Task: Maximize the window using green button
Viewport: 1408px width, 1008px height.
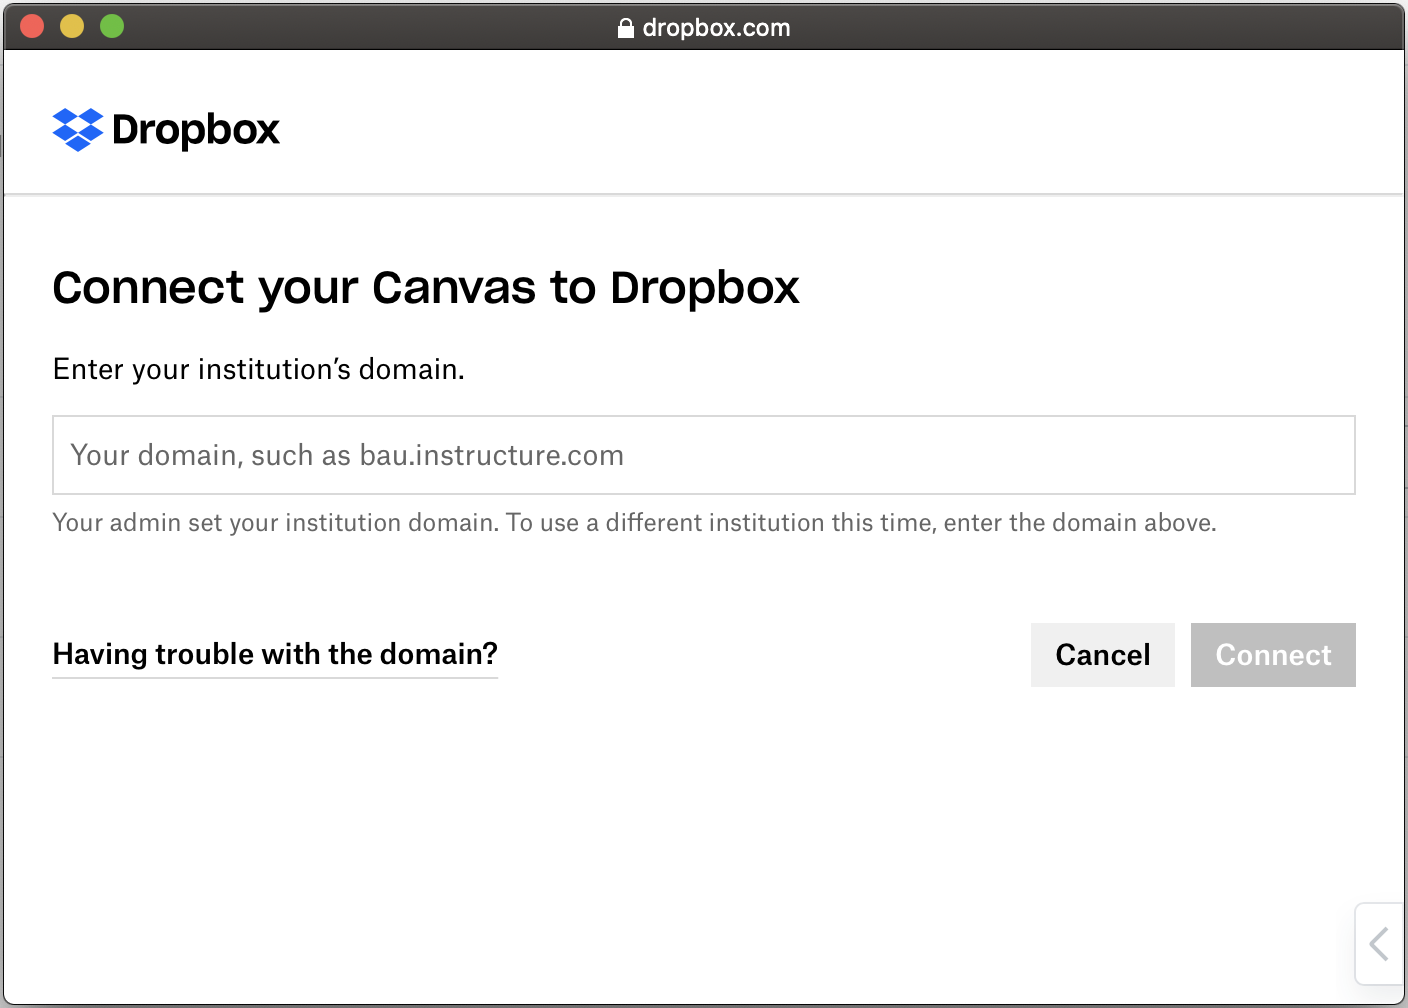Action: click(x=112, y=27)
